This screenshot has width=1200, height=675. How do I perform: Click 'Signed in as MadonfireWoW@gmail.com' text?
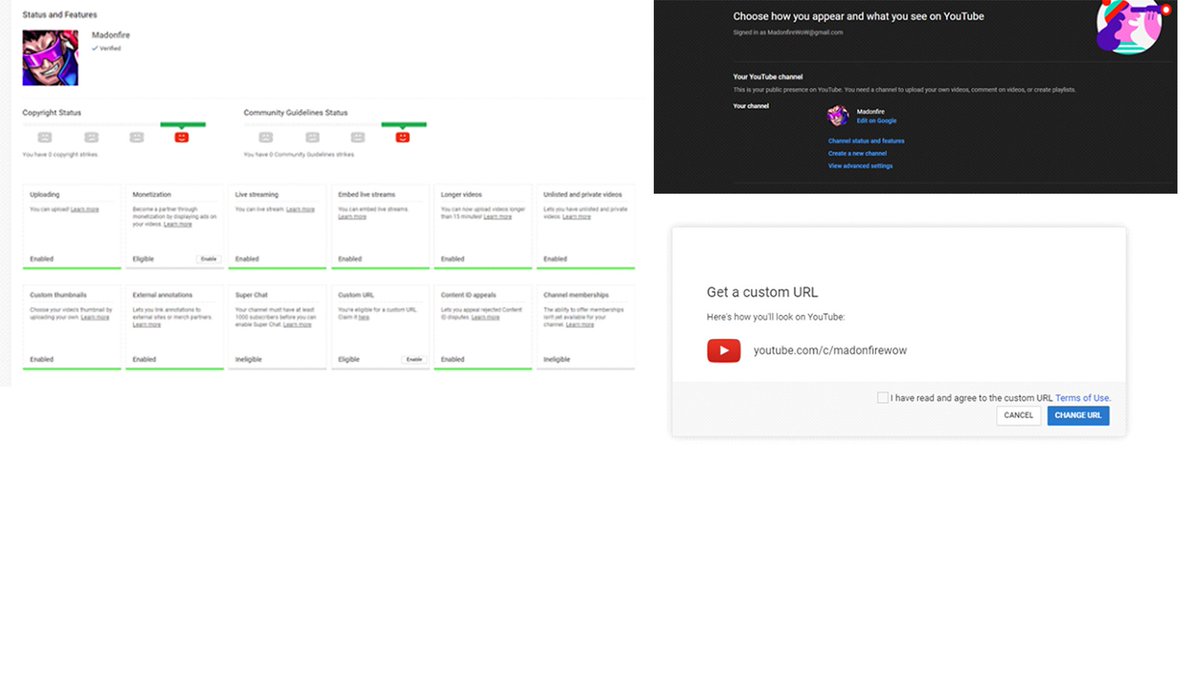pos(788,32)
